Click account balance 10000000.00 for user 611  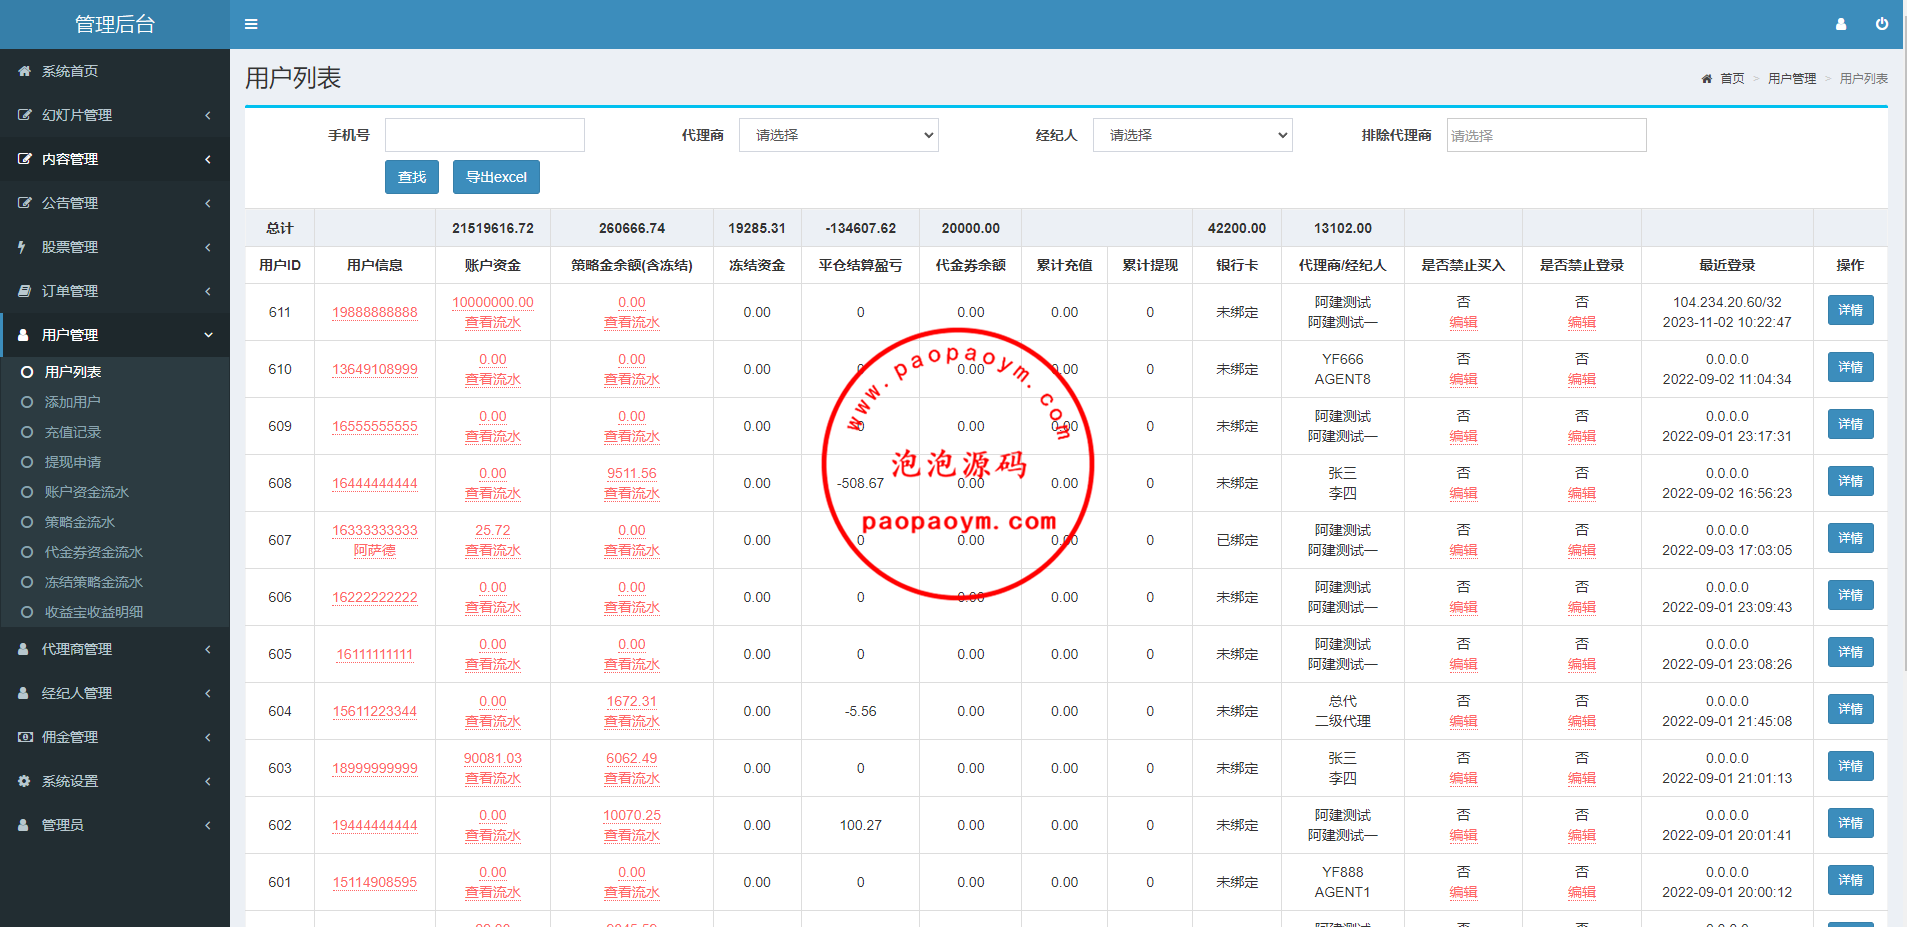[x=493, y=302]
